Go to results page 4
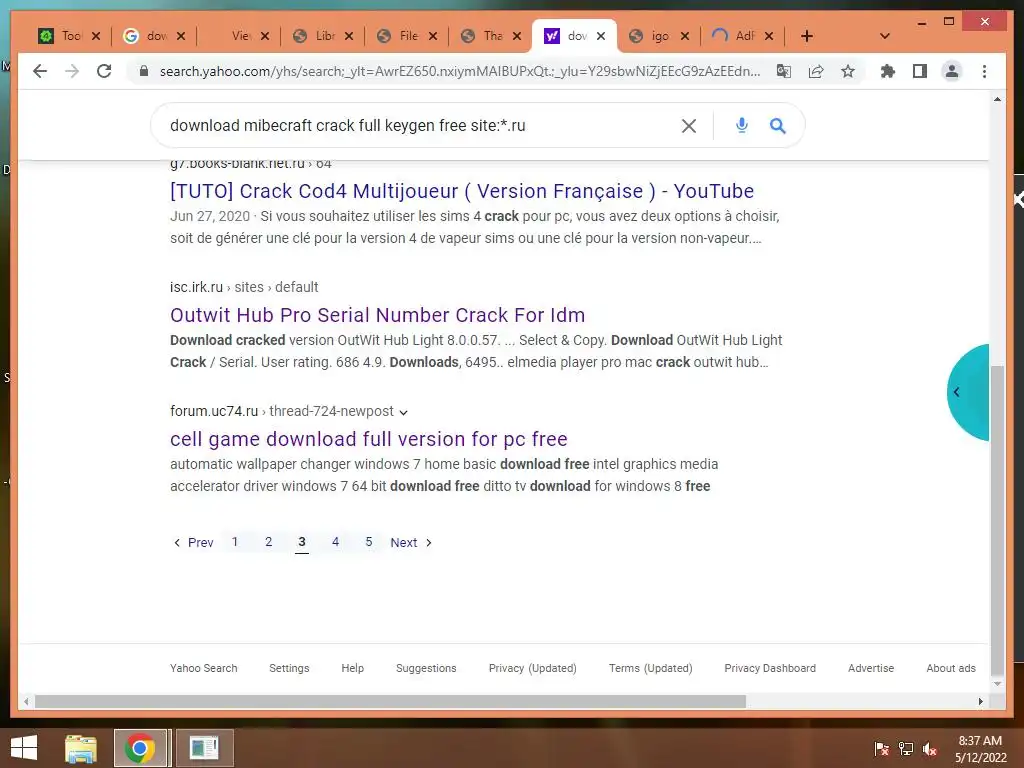 335,542
